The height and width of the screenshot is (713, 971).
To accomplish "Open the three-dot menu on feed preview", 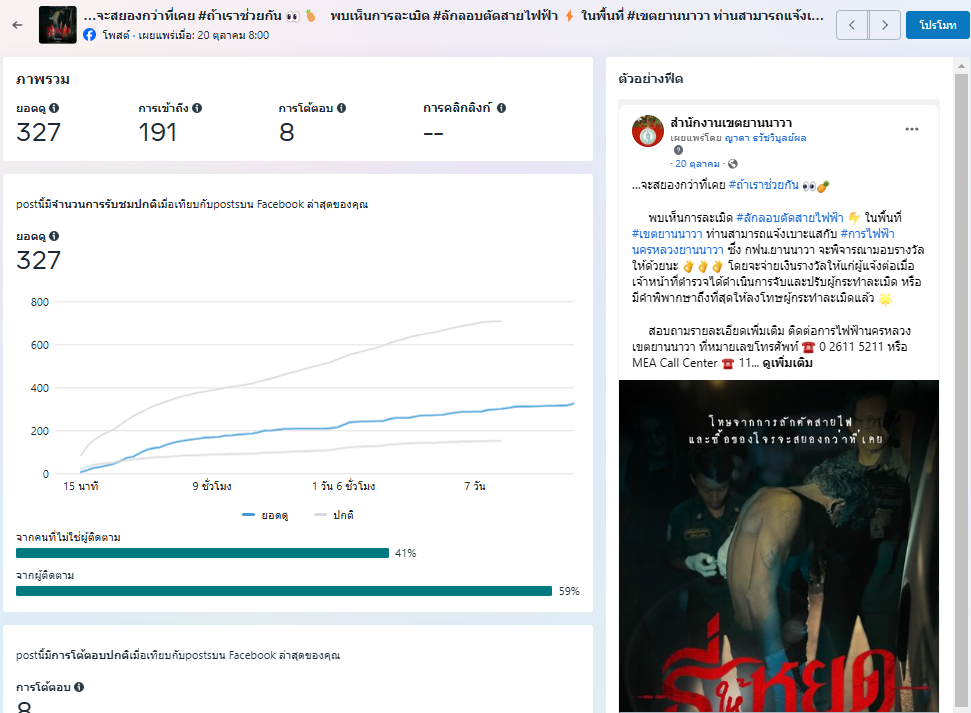I will (x=911, y=129).
